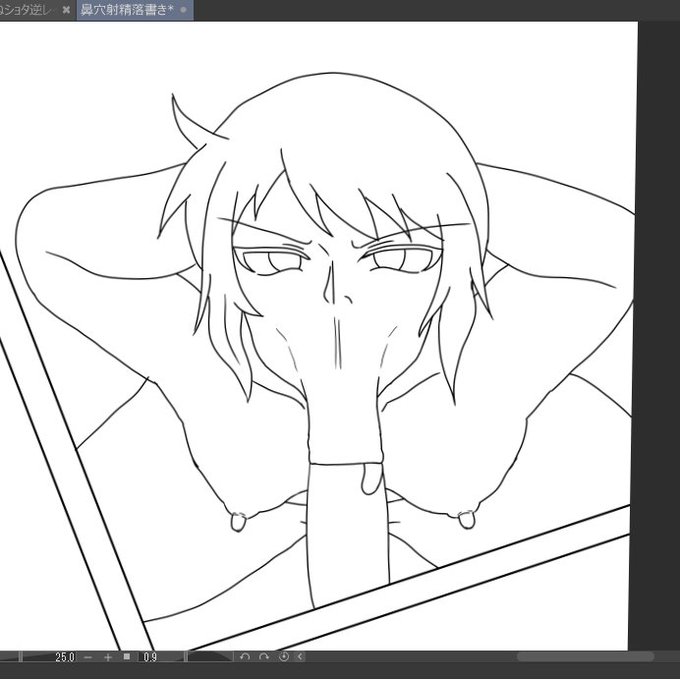The height and width of the screenshot is (680, 680).
Task: Select the 25.0 zoom value field
Action: pos(64,657)
